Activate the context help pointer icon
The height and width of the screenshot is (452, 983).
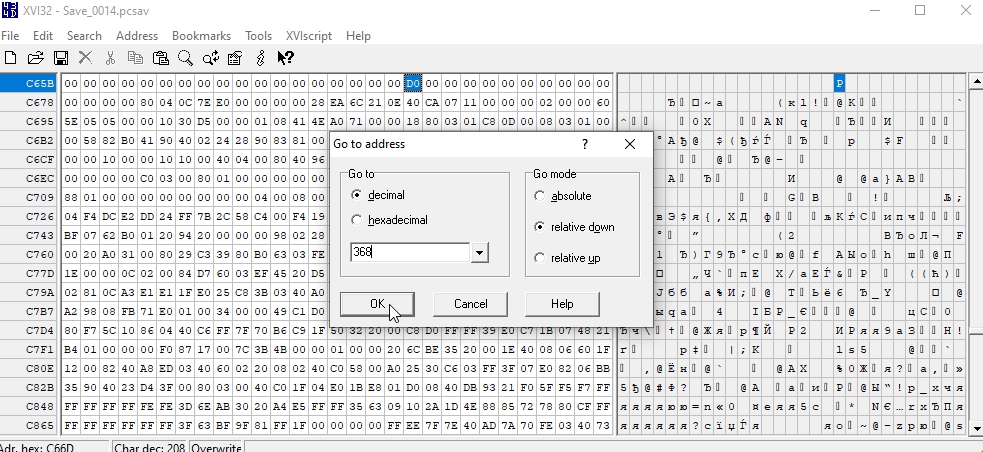tap(285, 58)
